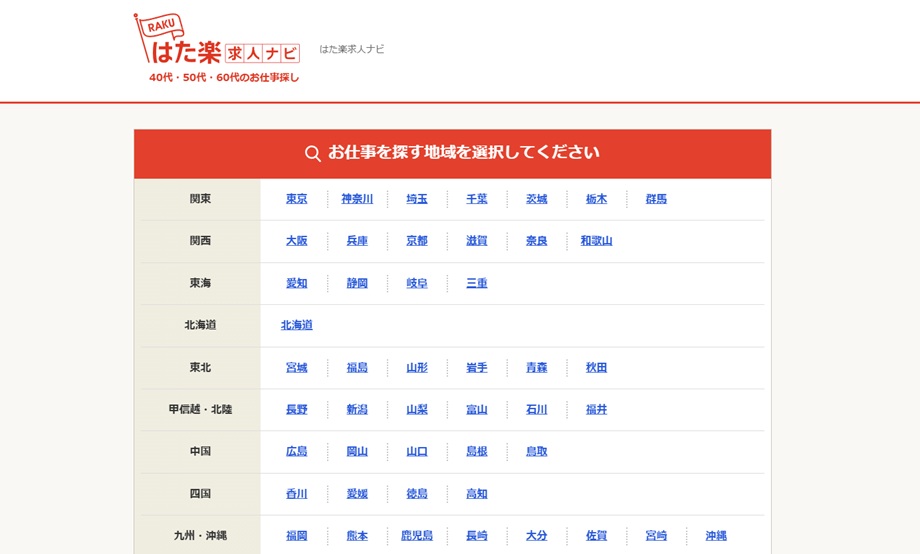Open the 佐賀 link
The image size is (920, 554).
click(597, 536)
